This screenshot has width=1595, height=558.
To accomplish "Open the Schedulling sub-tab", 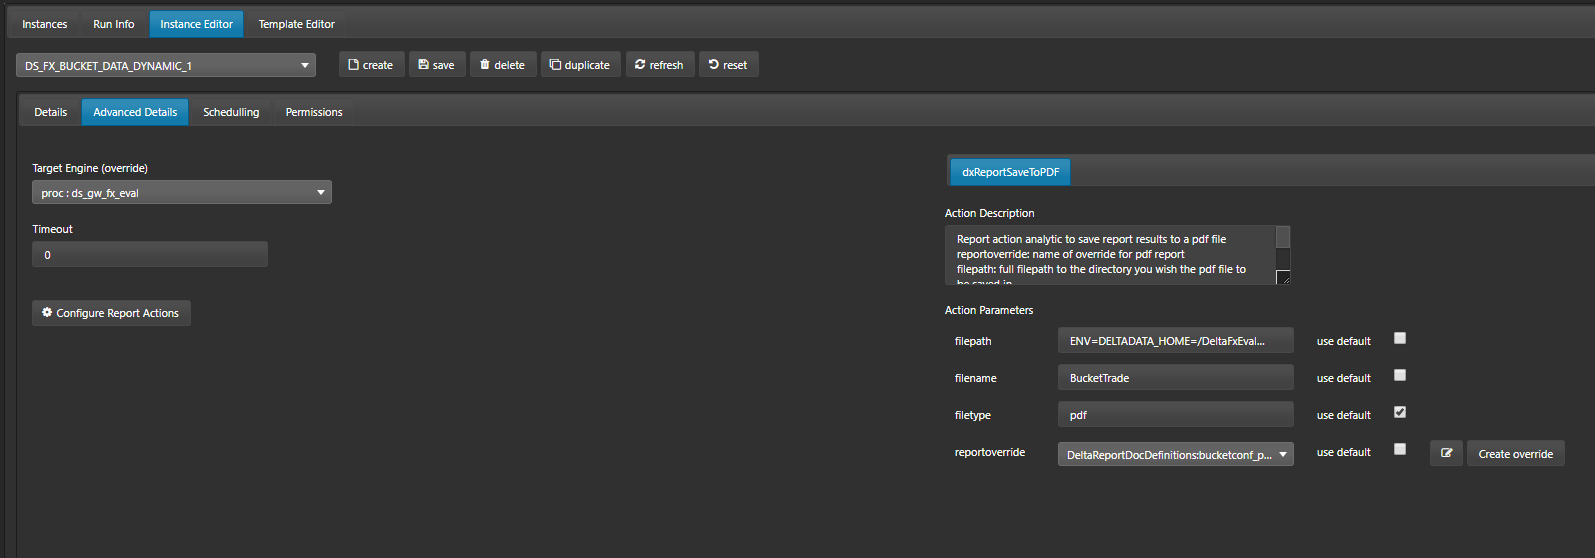I will pos(231,112).
